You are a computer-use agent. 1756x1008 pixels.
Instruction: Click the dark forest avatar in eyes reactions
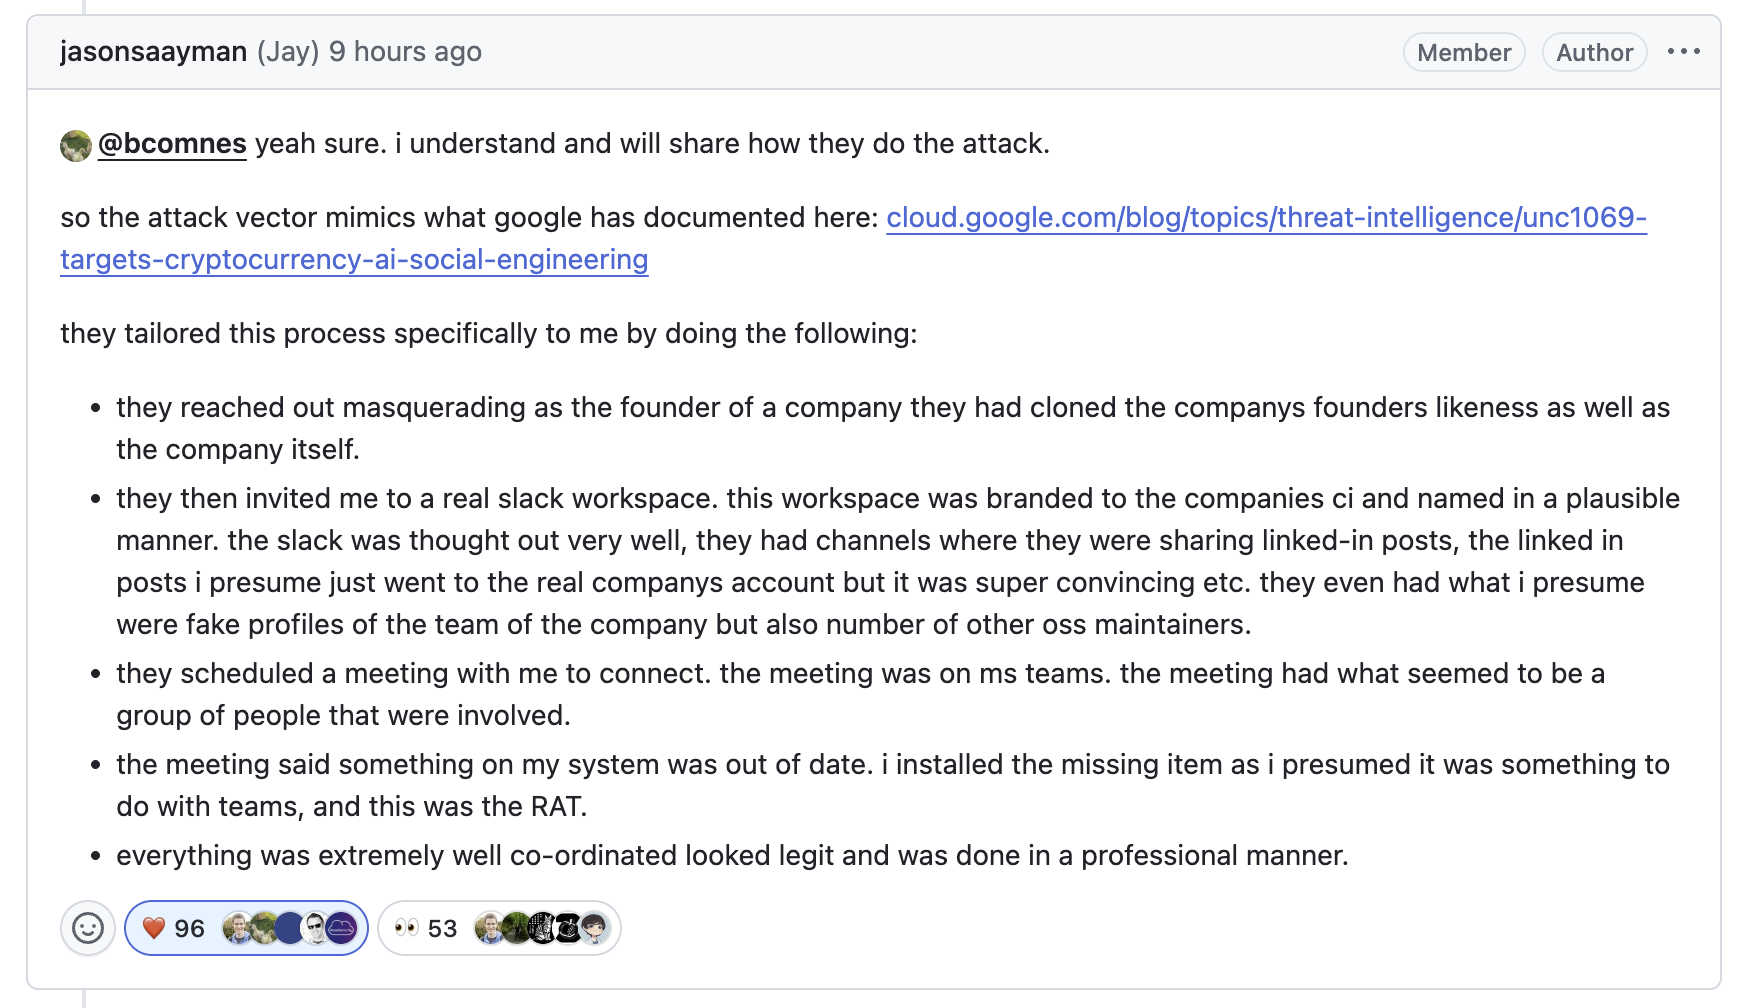coord(516,928)
